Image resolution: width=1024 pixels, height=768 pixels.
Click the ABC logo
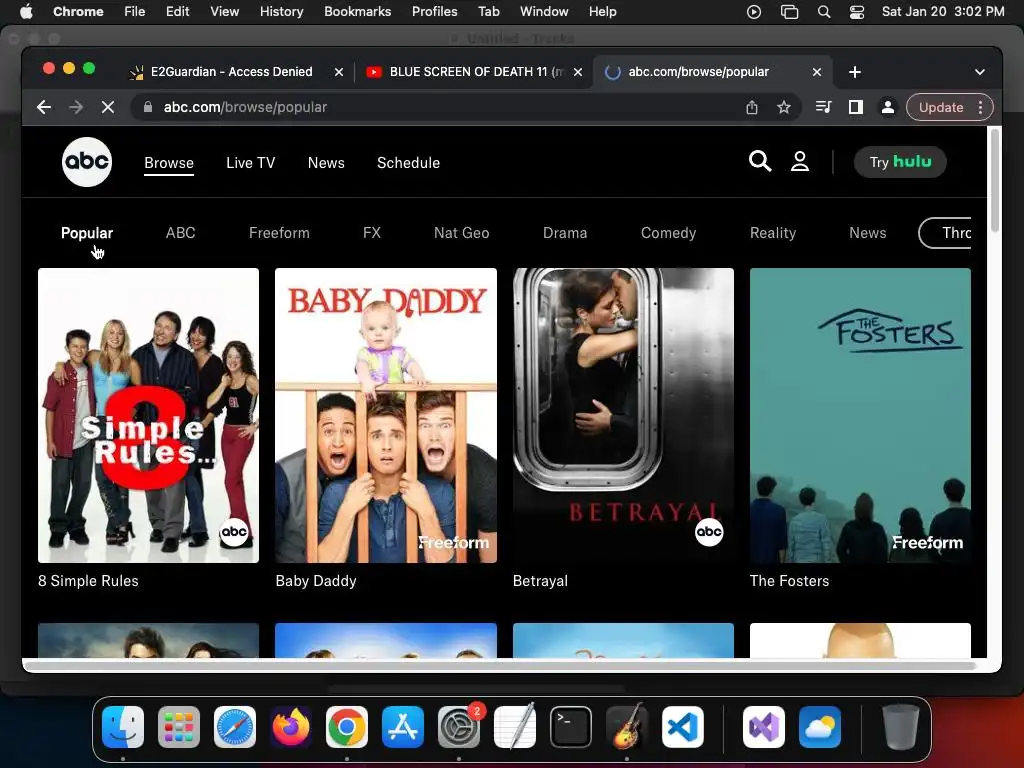click(87, 162)
